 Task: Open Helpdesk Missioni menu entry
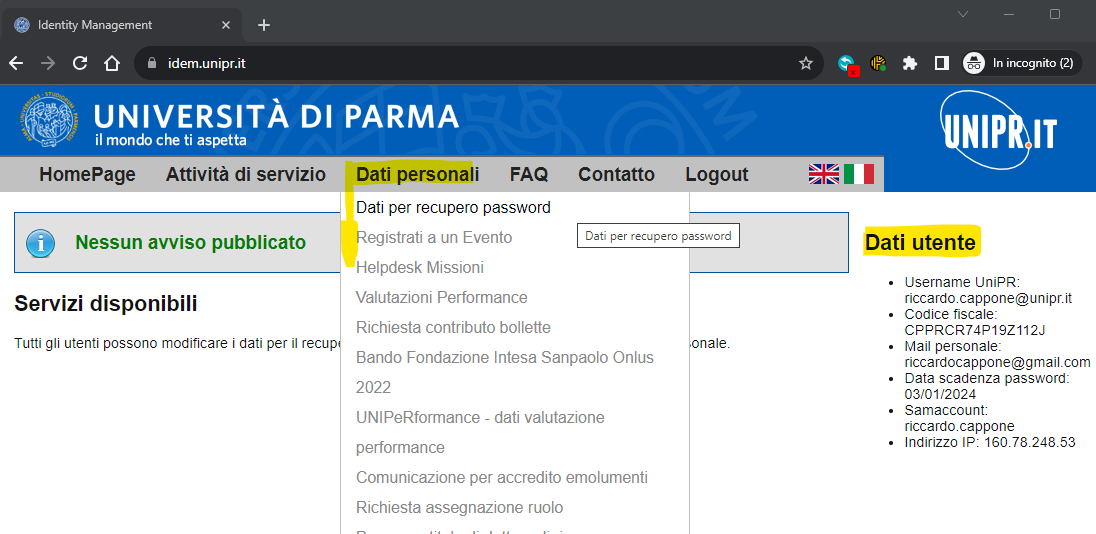coord(419,268)
